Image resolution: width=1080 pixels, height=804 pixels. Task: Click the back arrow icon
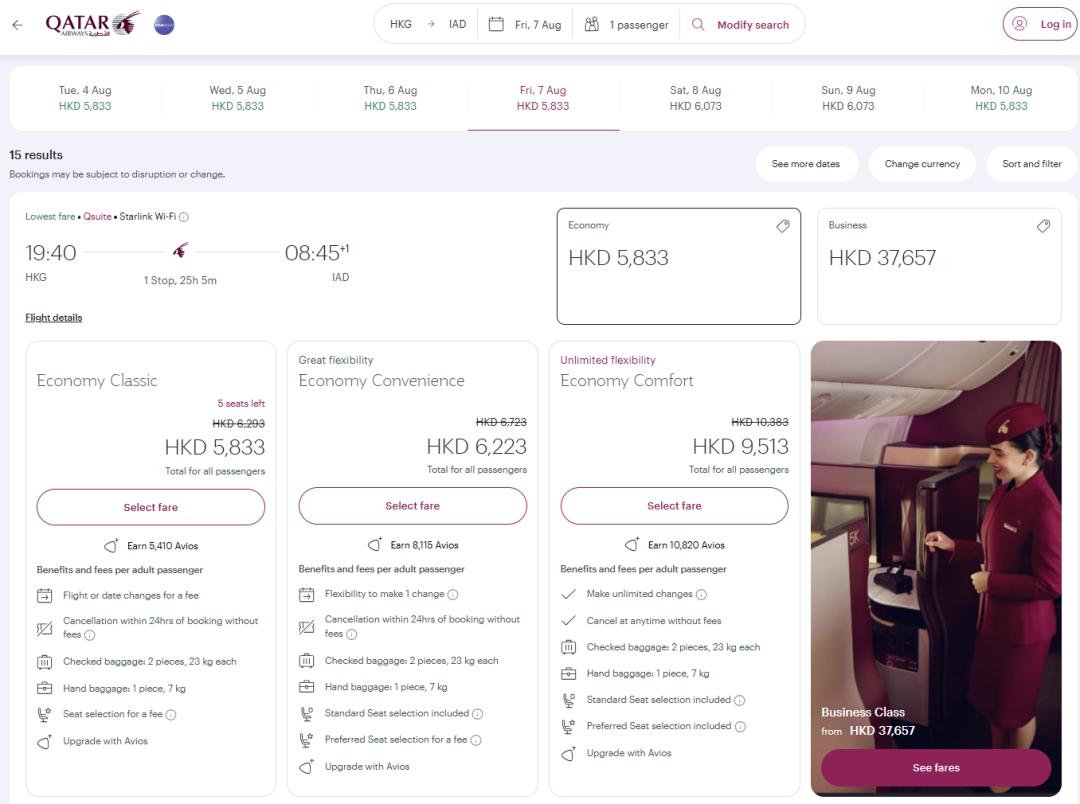pyautogui.click(x=17, y=25)
